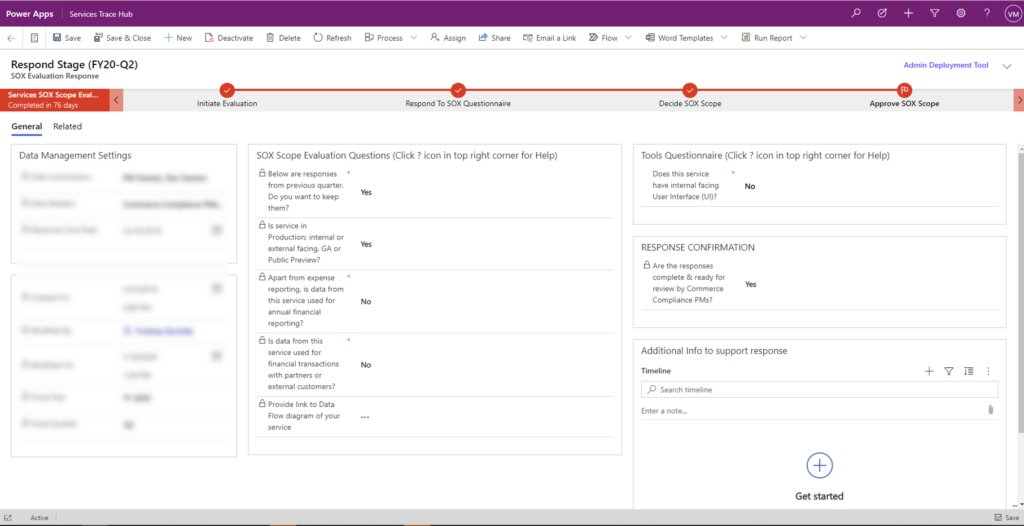Open advanced find filter icon
The image size is (1024, 526).
click(935, 13)
